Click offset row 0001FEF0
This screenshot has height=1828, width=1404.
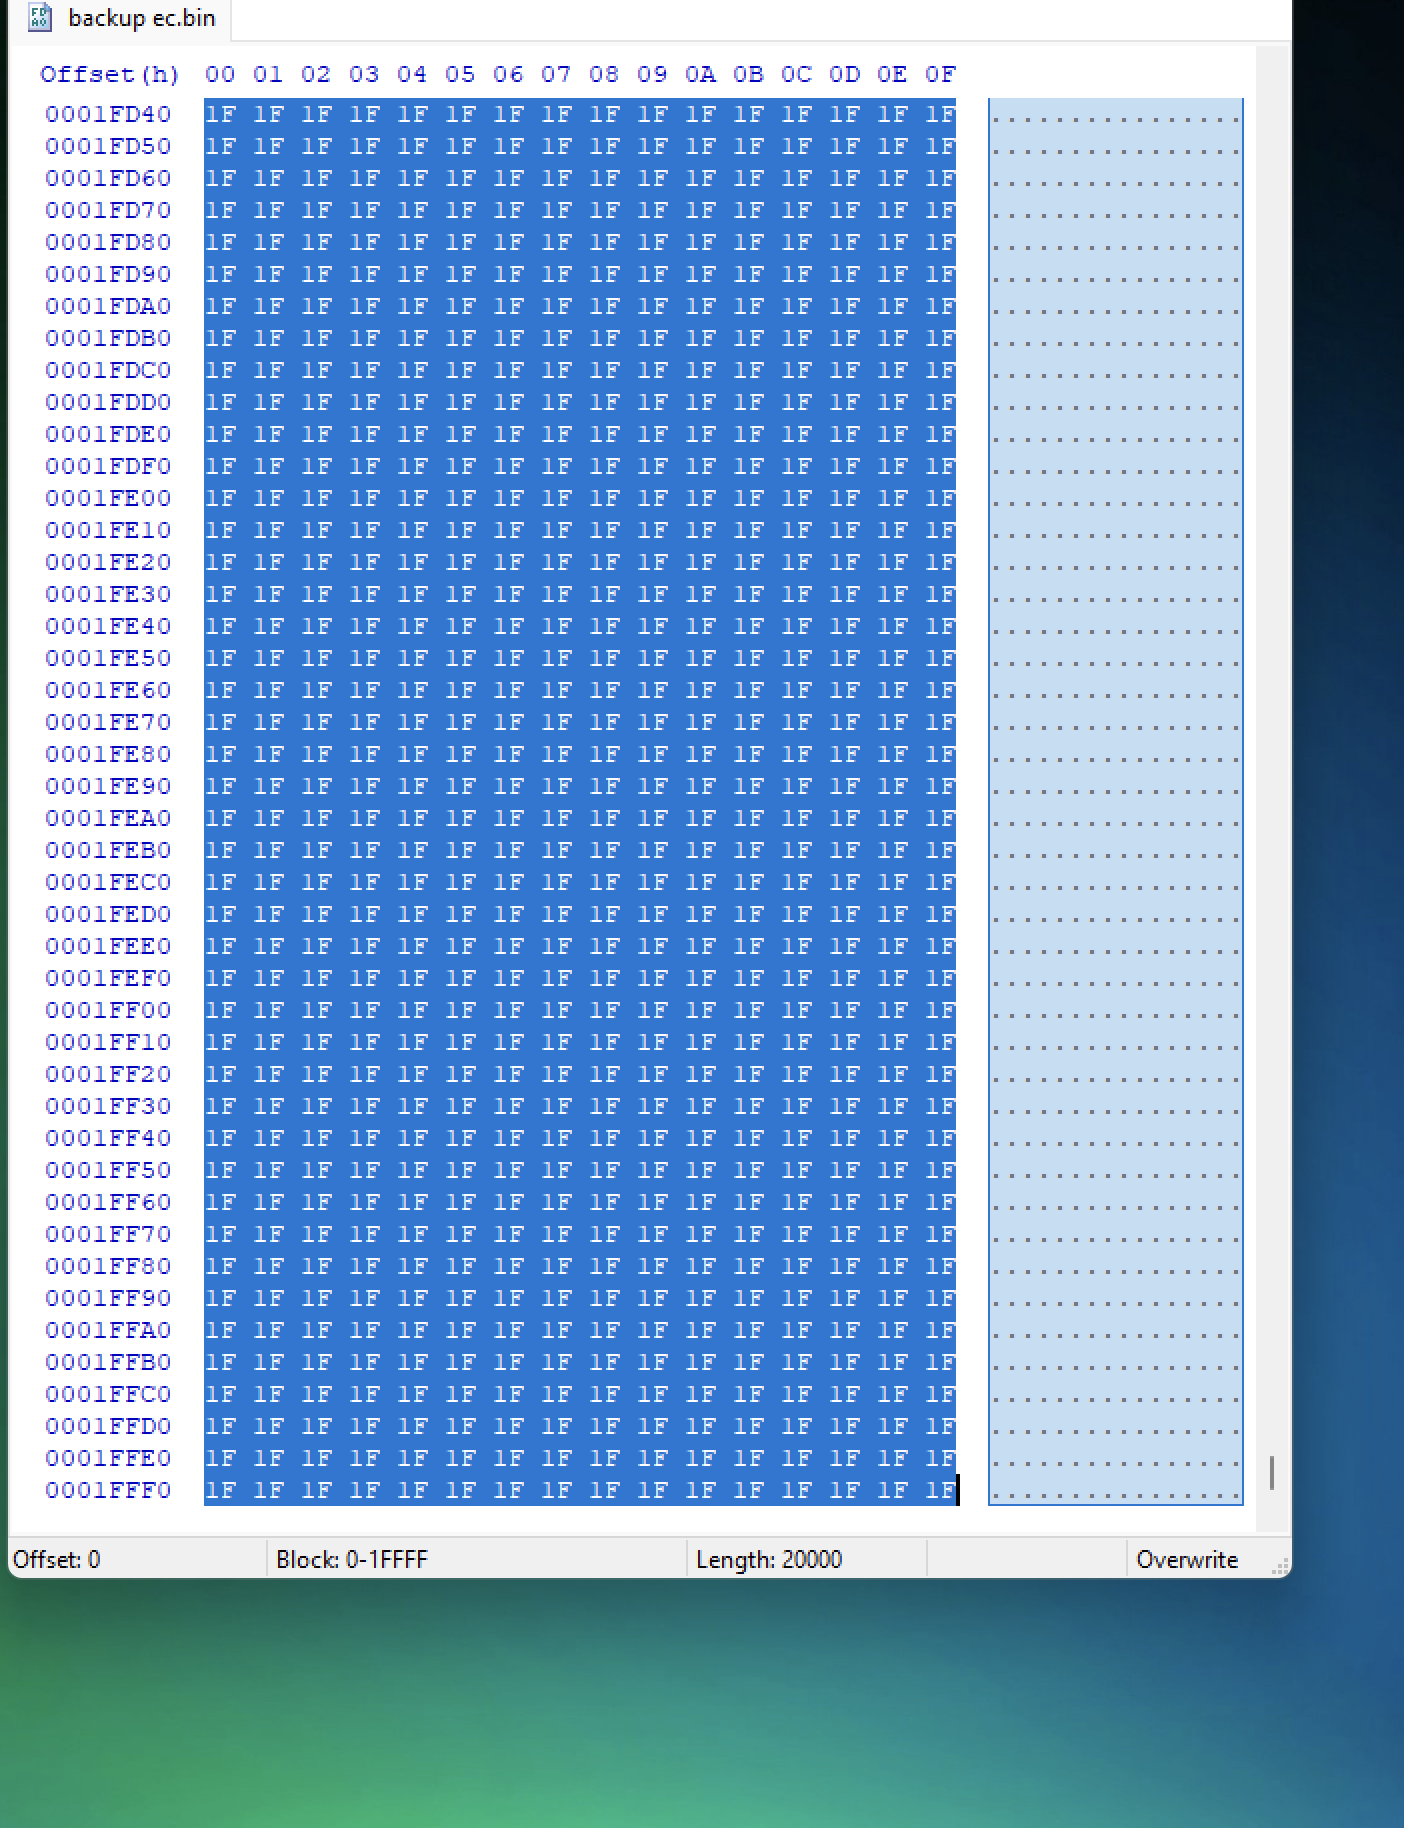click(x=108, y=978)
